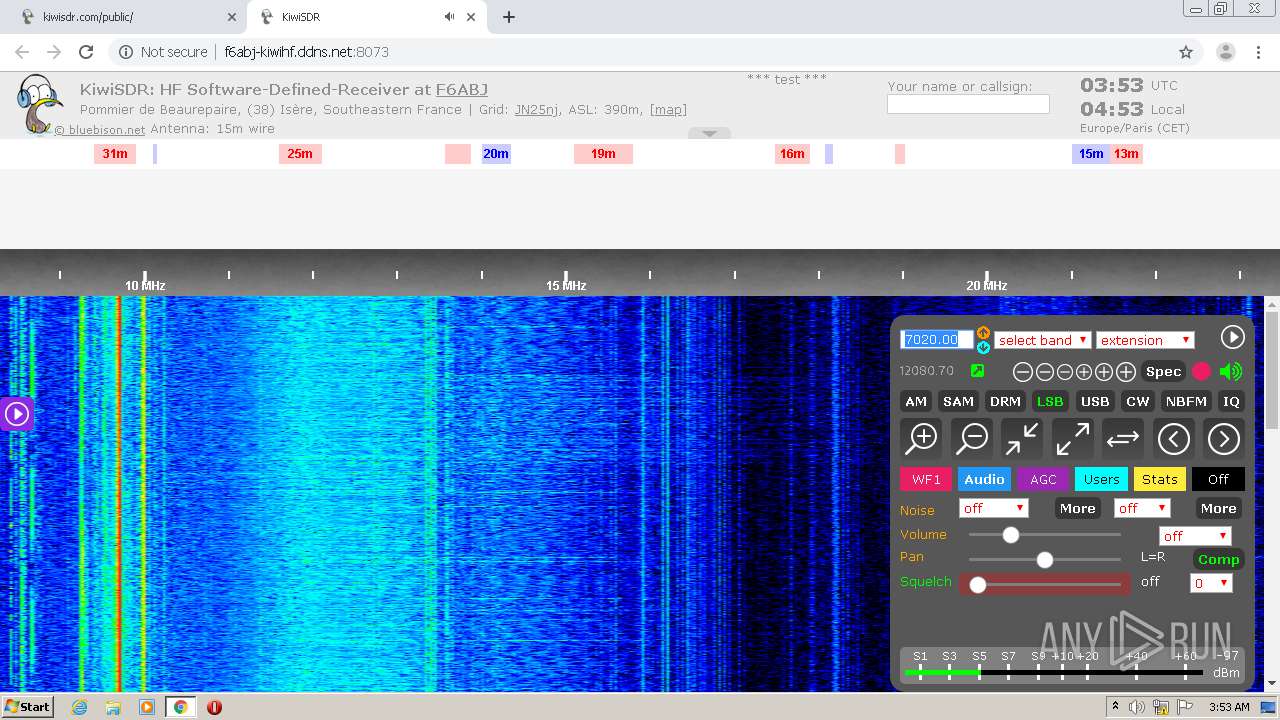Open the [map] link
Viewport: 1280px width, 720px height.
(x=668, y=109)
